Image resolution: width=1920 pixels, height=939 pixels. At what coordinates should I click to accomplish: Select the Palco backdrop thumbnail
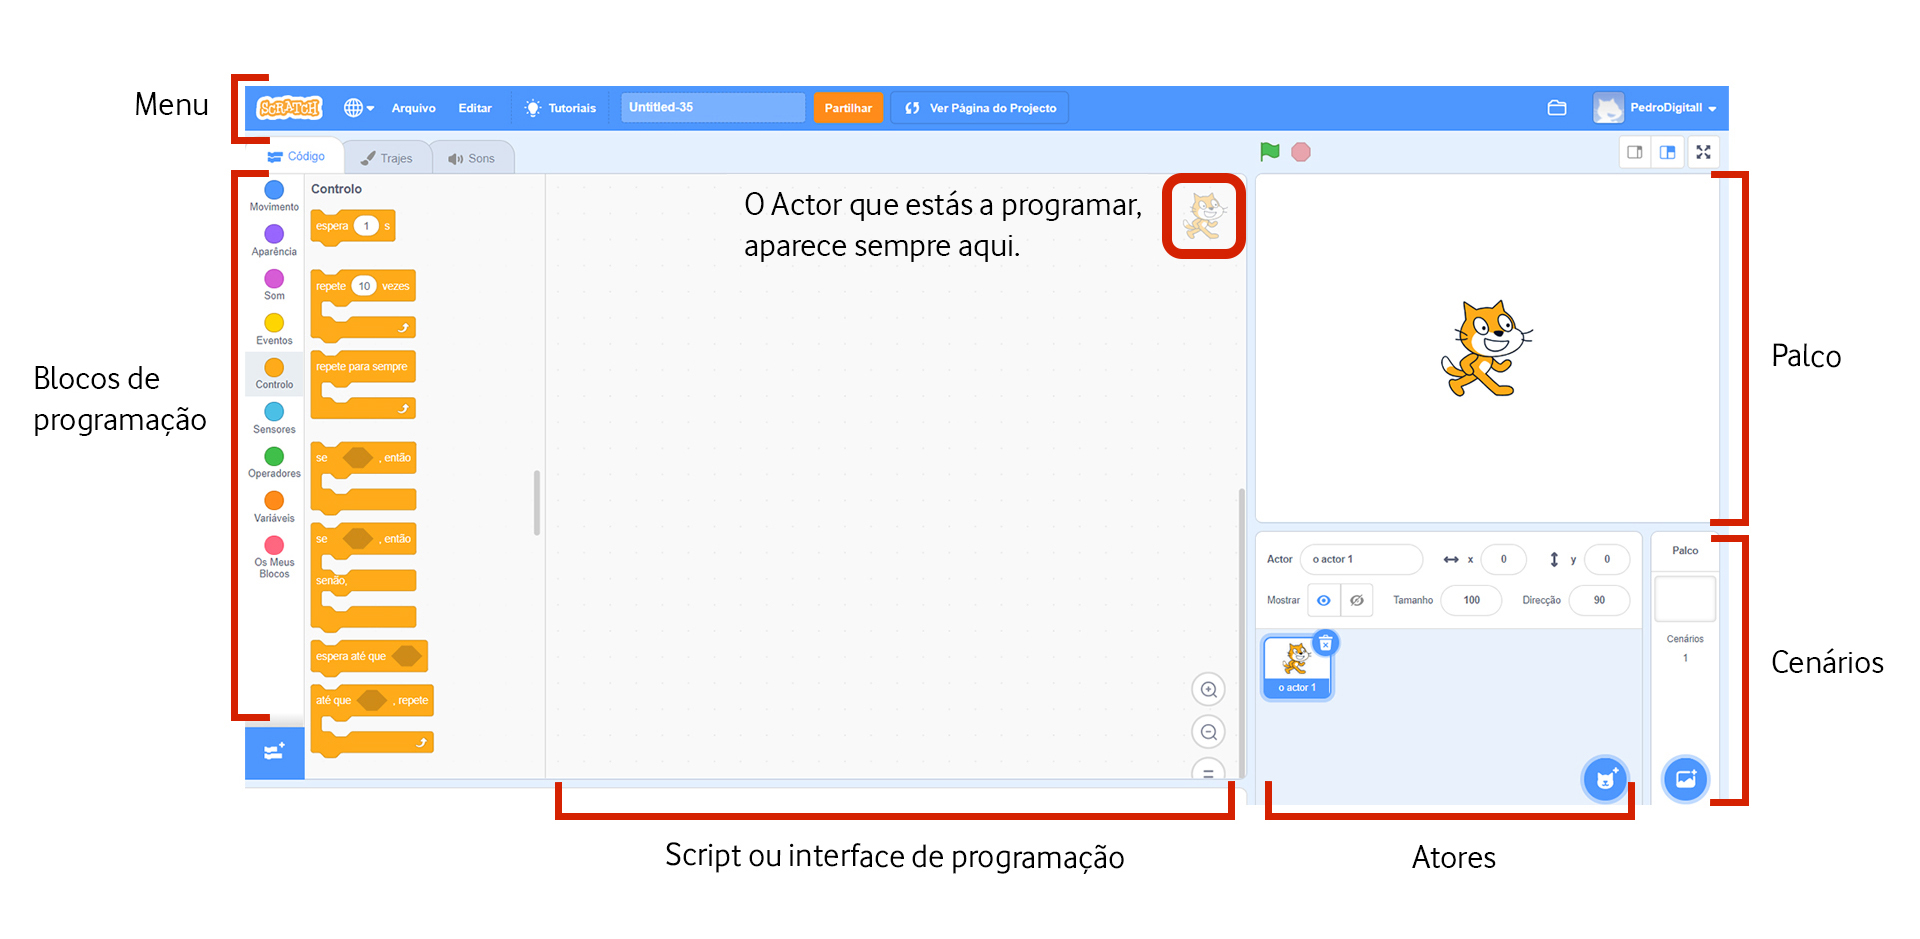pyautogui.click(x=1685, y=598)
